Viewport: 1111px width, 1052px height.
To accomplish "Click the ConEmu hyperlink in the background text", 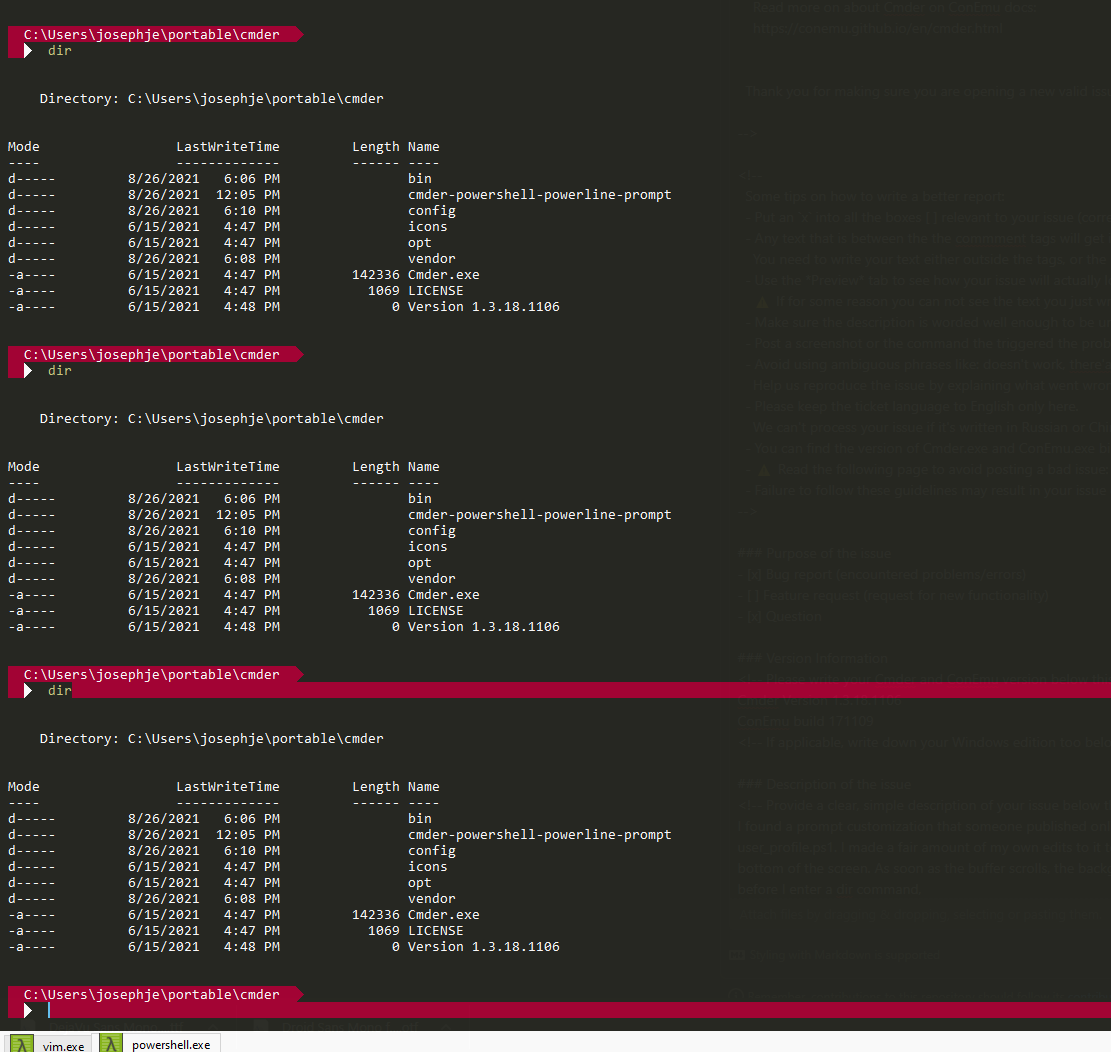I will coord(975,8).
